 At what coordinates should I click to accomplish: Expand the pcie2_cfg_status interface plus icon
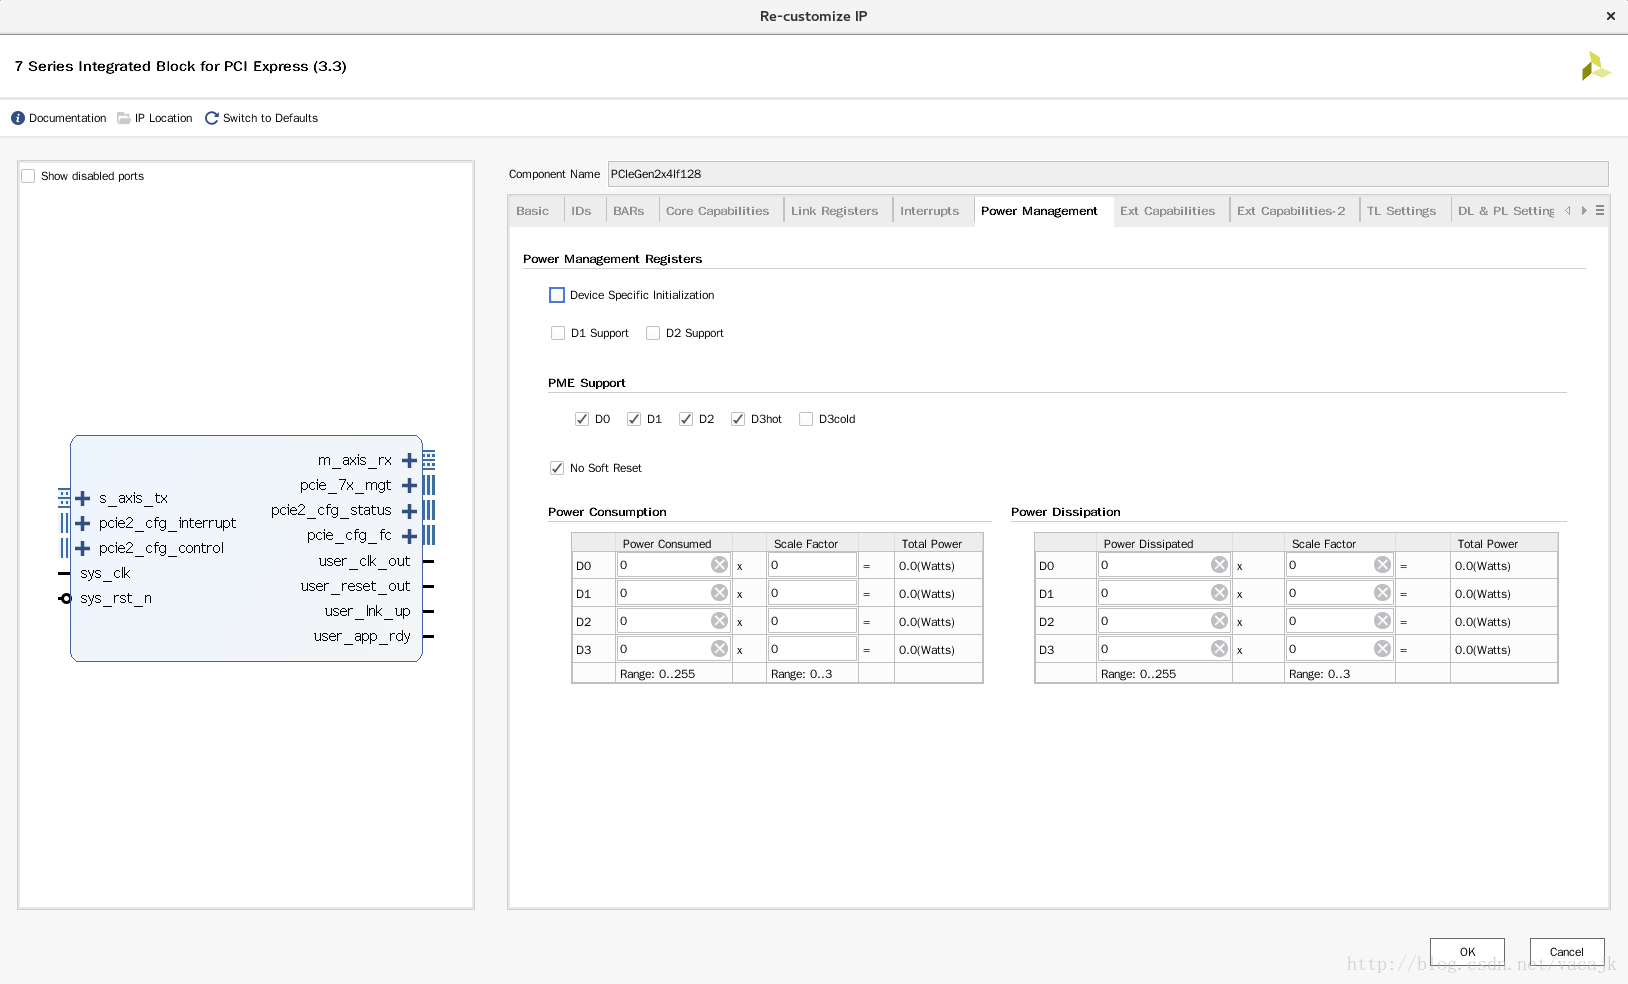pyautogui.click(x=409, y=511)
